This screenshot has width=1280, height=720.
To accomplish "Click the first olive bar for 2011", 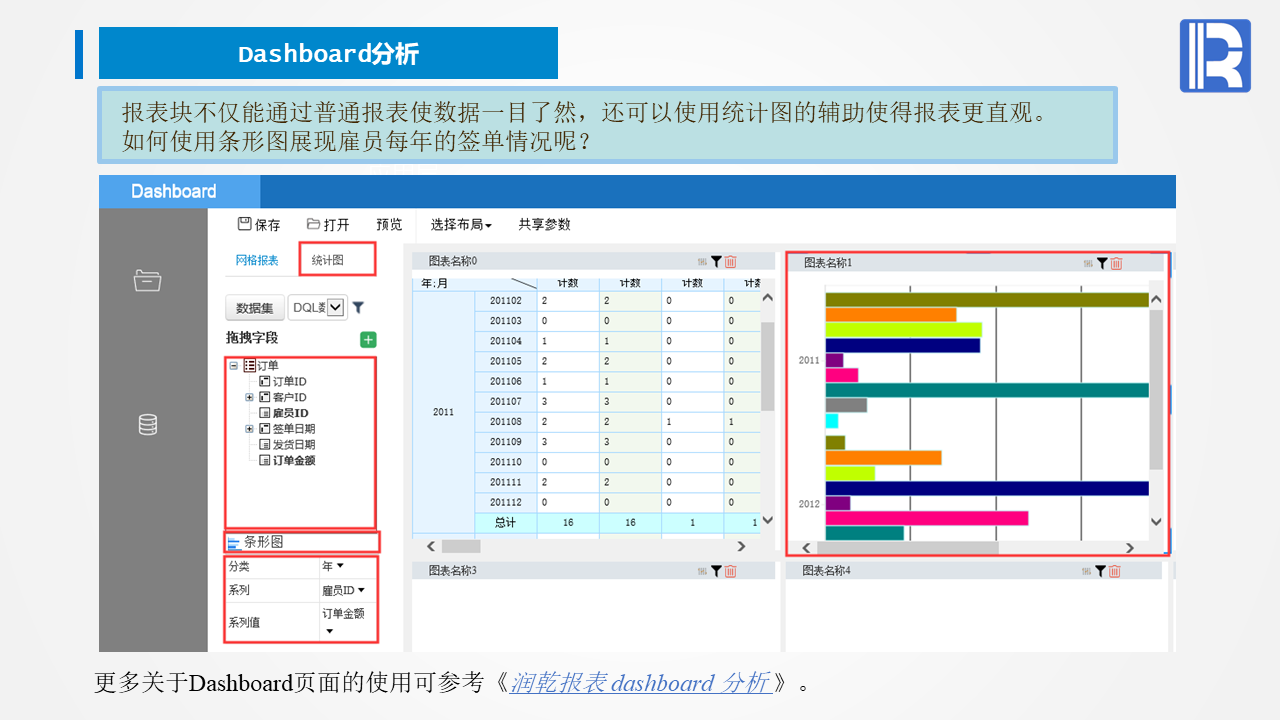I will click(x=987, y=299).
